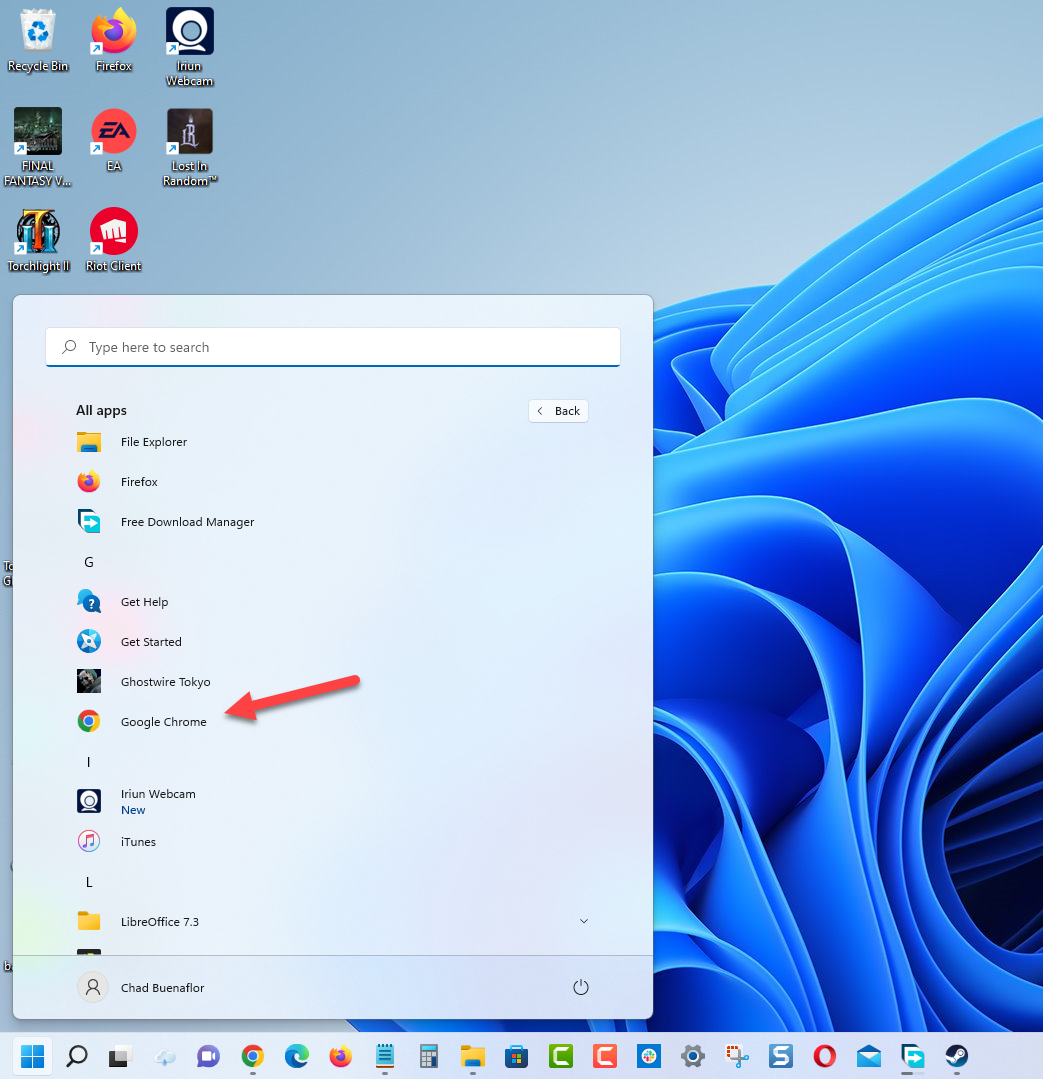
Task: Open Slack from the taskbar
Action: pos(649,1056)
